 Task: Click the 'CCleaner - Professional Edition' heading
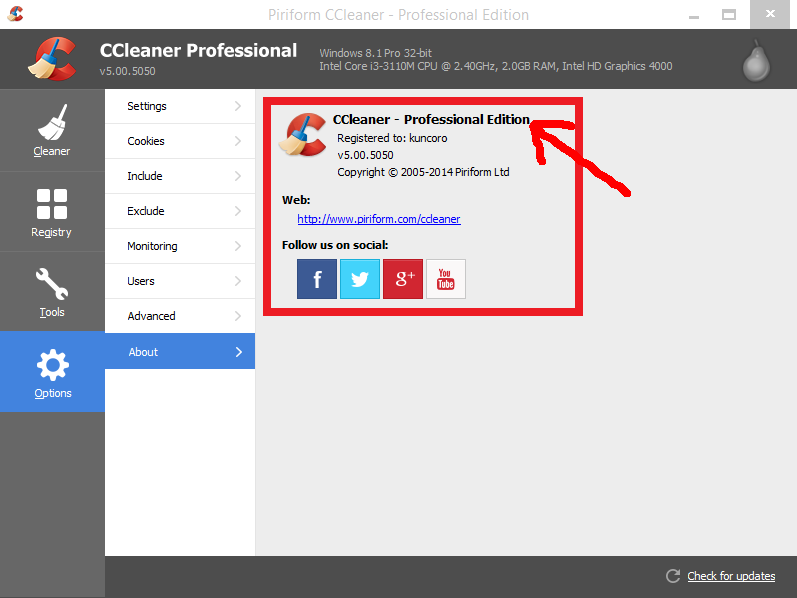click(x=431, y=119)
